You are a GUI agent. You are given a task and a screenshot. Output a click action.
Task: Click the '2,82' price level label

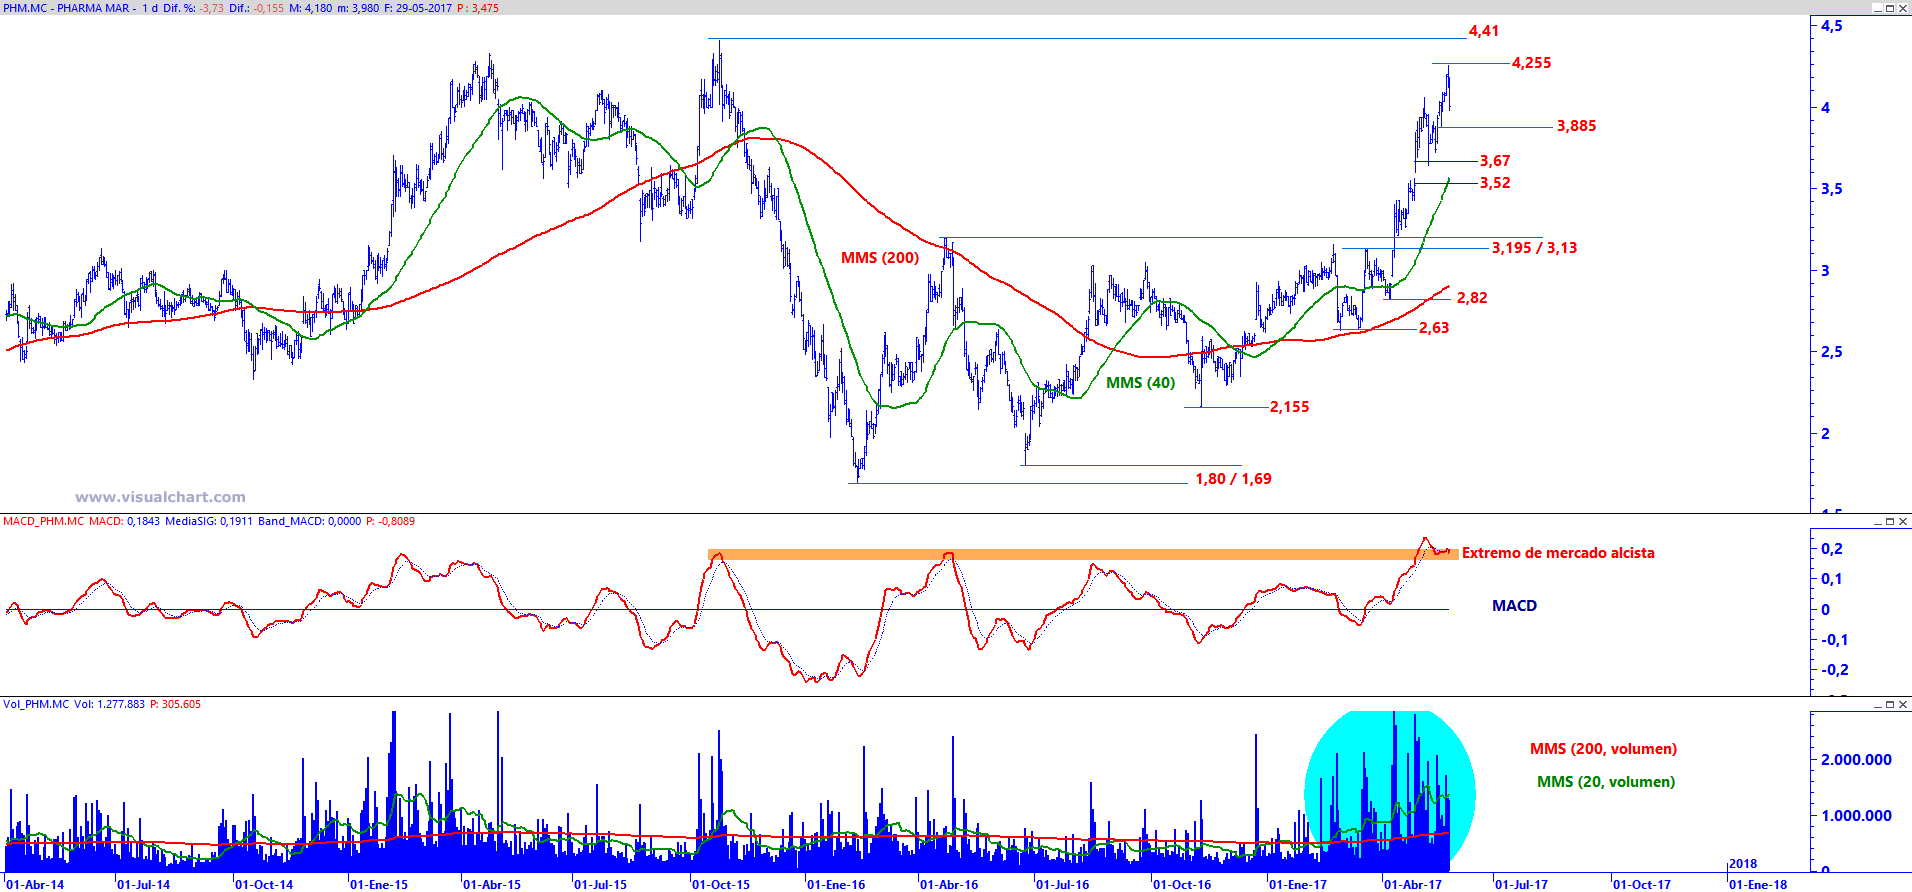[x=1472, y=298]
